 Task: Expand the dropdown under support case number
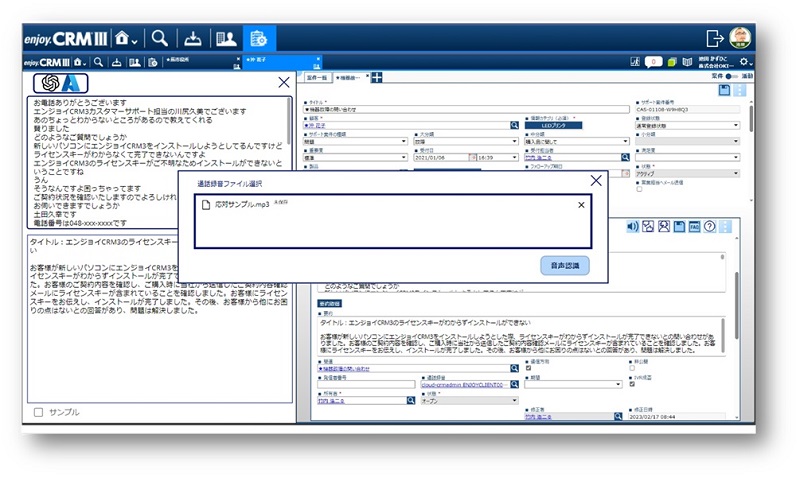[x=736, y=125]
